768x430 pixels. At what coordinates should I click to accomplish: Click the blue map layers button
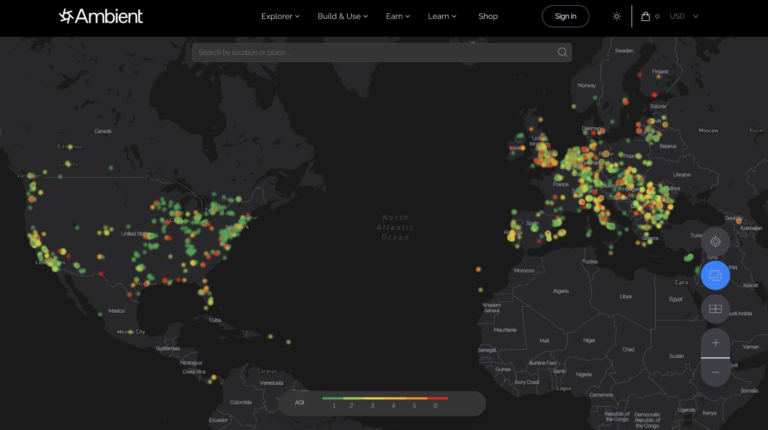click(715, 274)
